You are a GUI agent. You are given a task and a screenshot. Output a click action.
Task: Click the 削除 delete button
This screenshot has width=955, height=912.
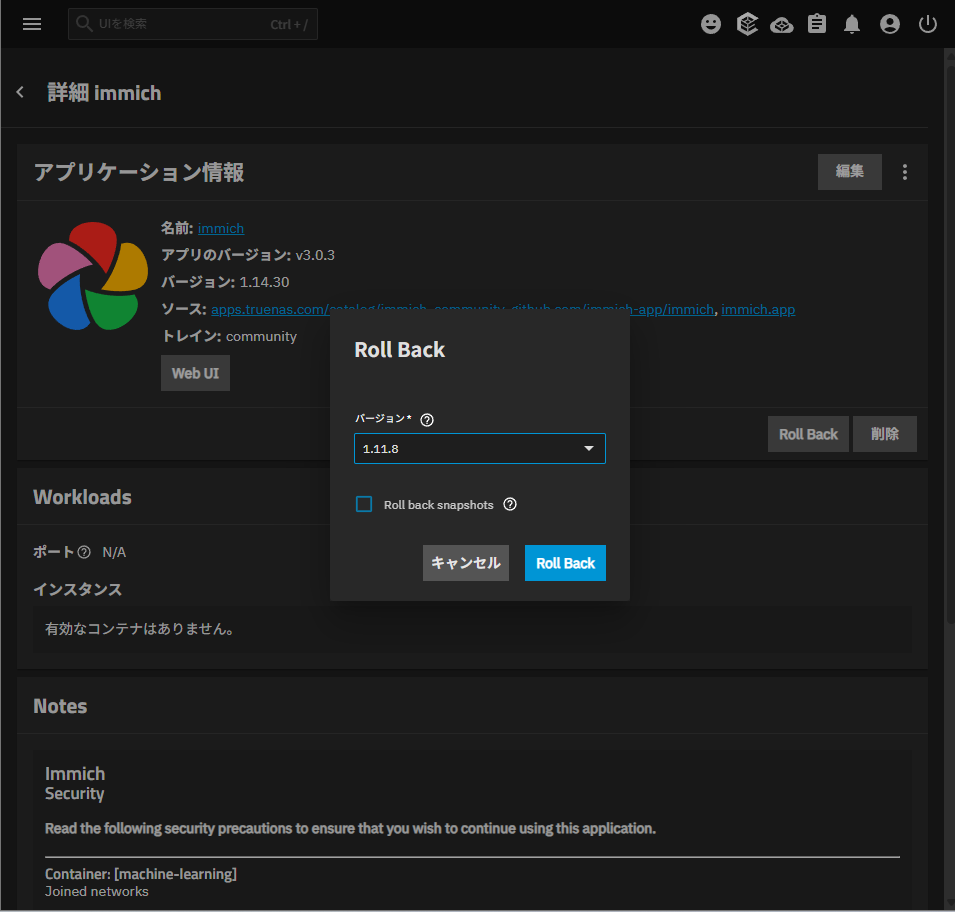click(884, 434)
